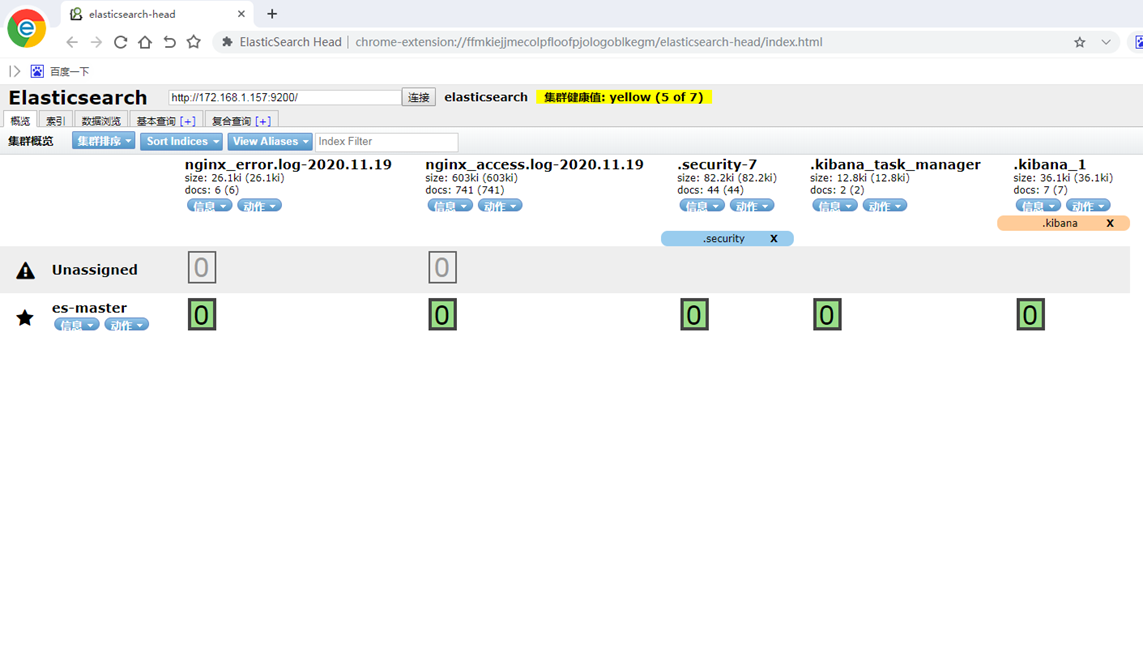Open the Baidu bookmark 百度一下
Image resolution: width=1143 pixels, height=652 pixels.
coord(60,71)
